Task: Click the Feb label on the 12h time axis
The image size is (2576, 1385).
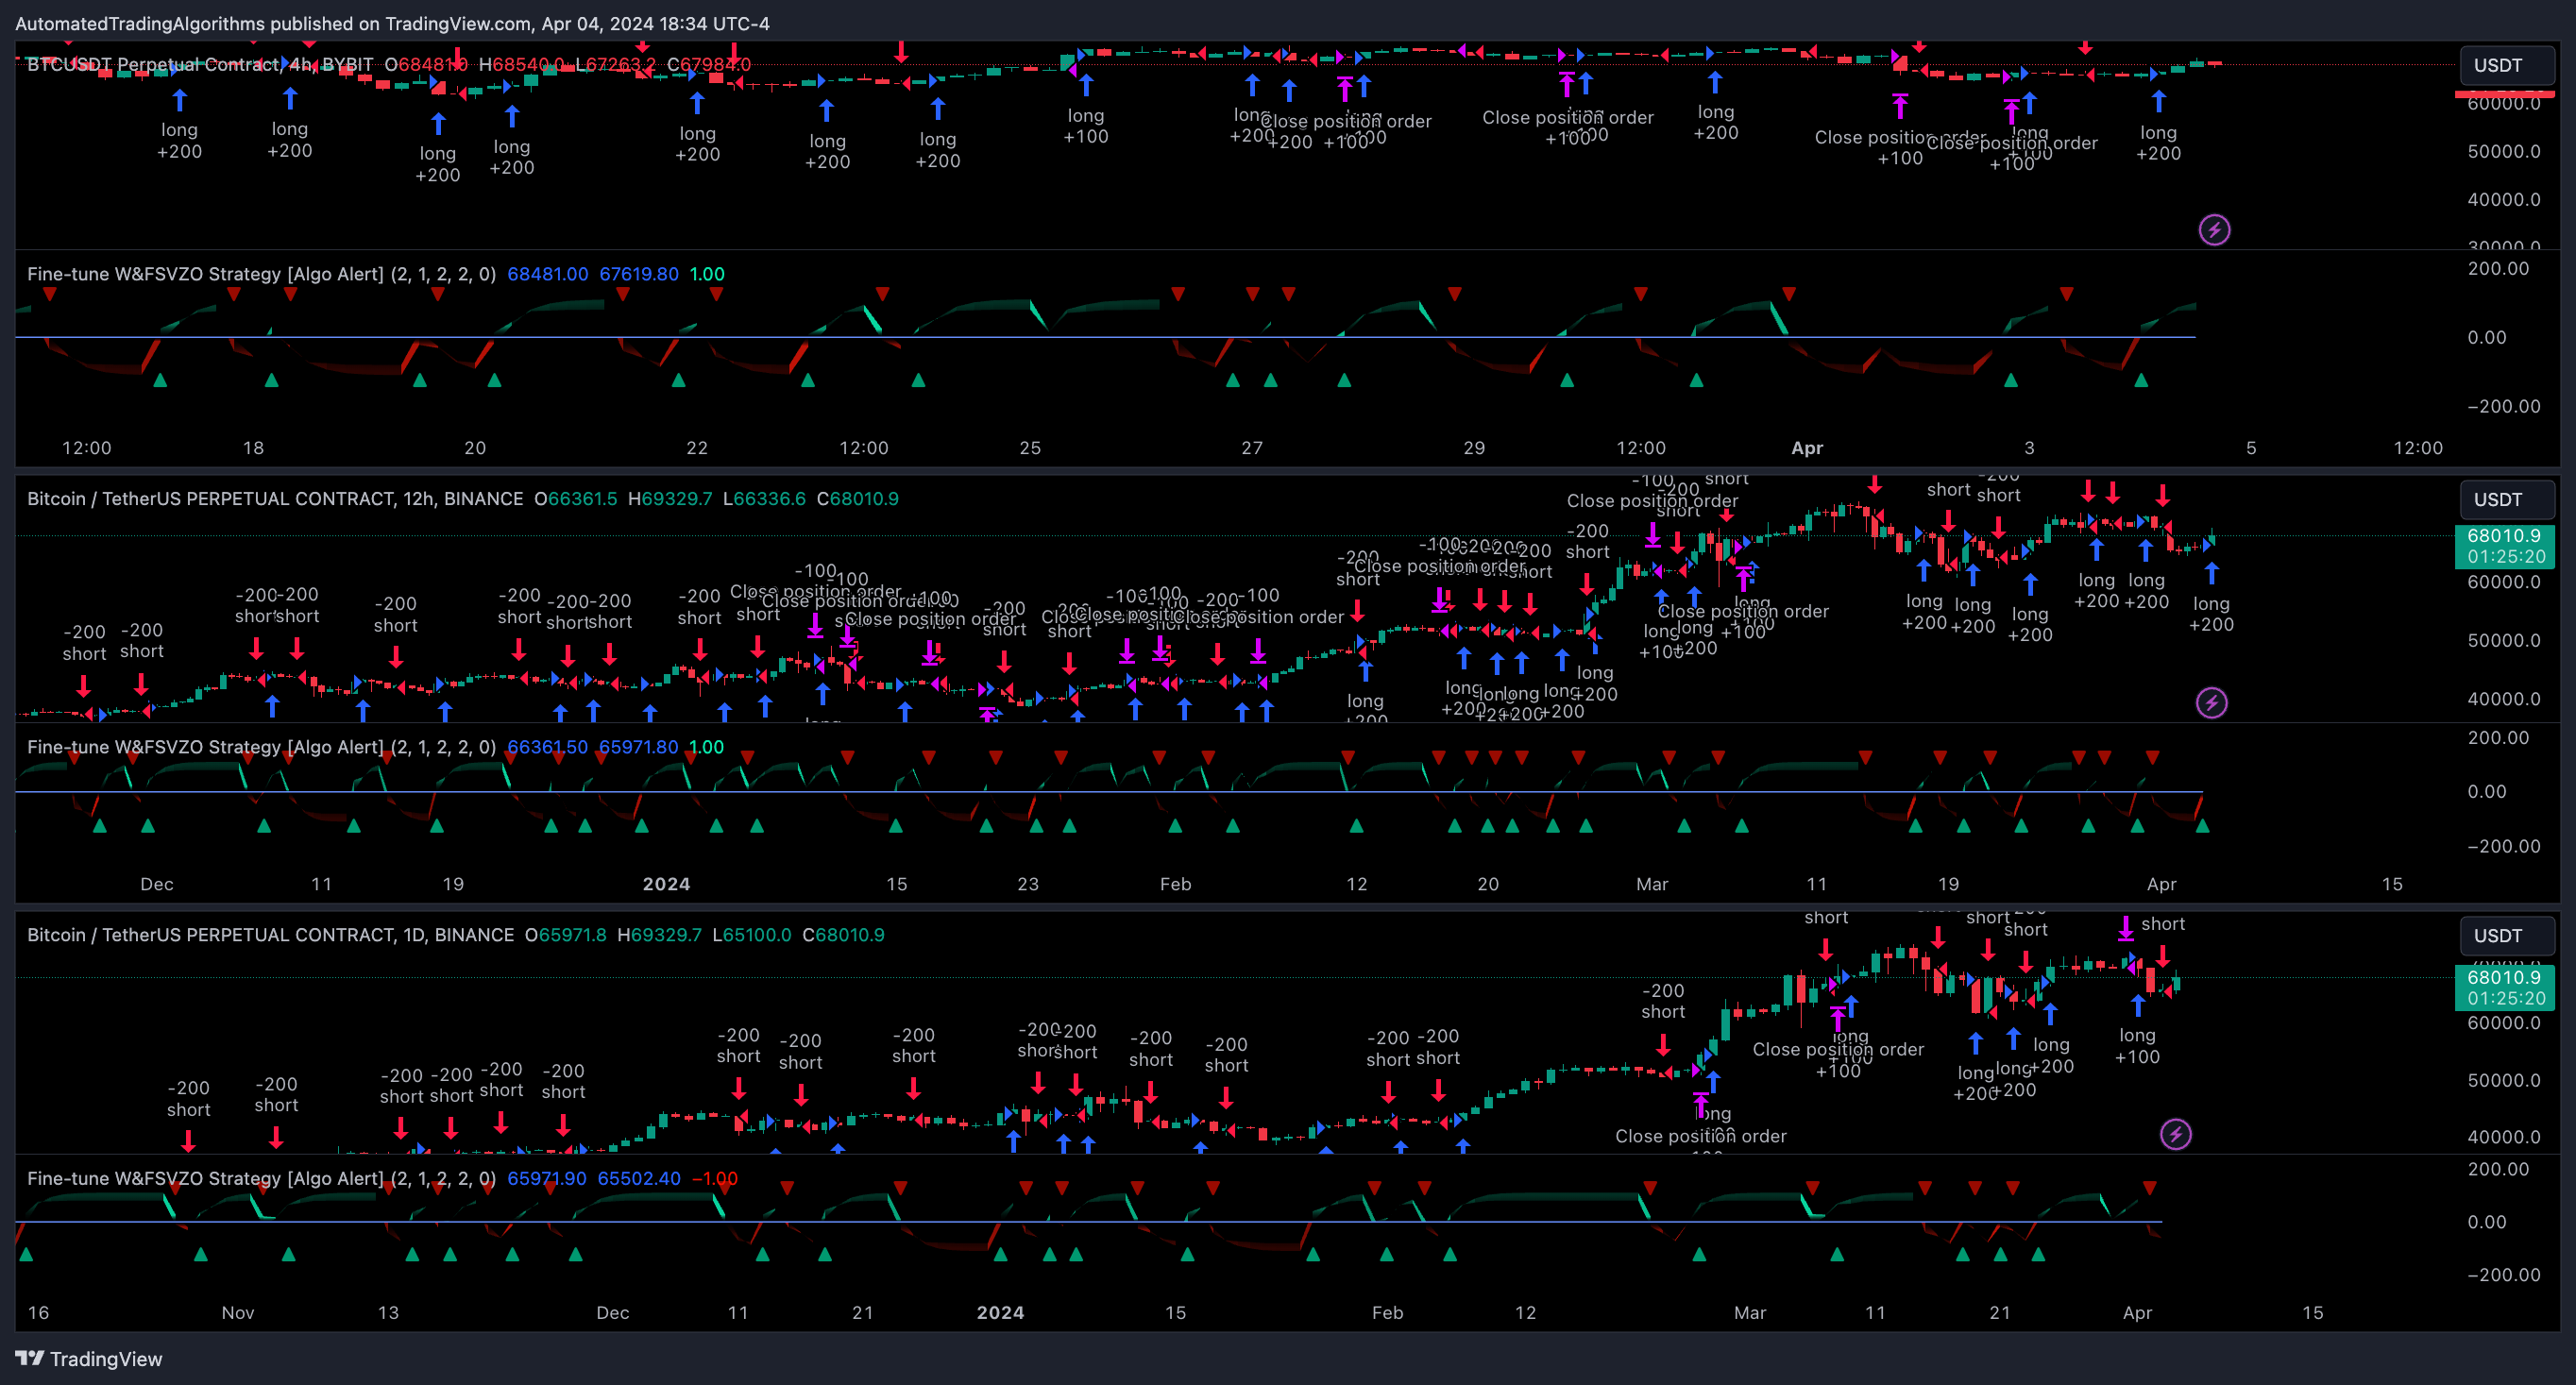Action: (1175, 884)
